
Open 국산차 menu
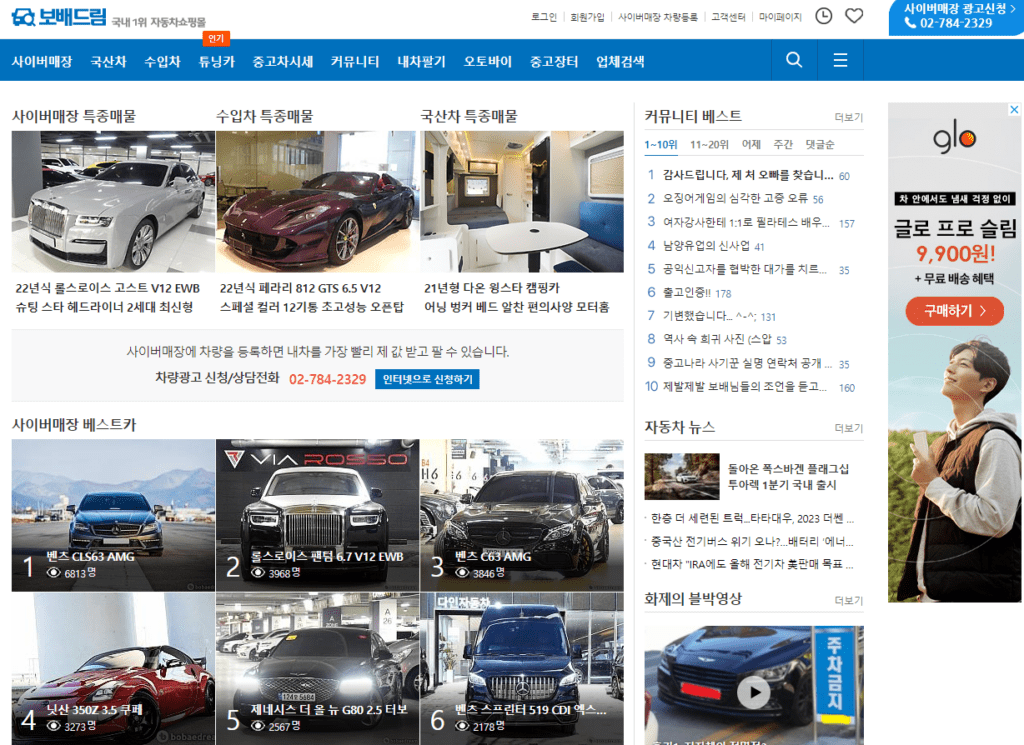point(108,61)
